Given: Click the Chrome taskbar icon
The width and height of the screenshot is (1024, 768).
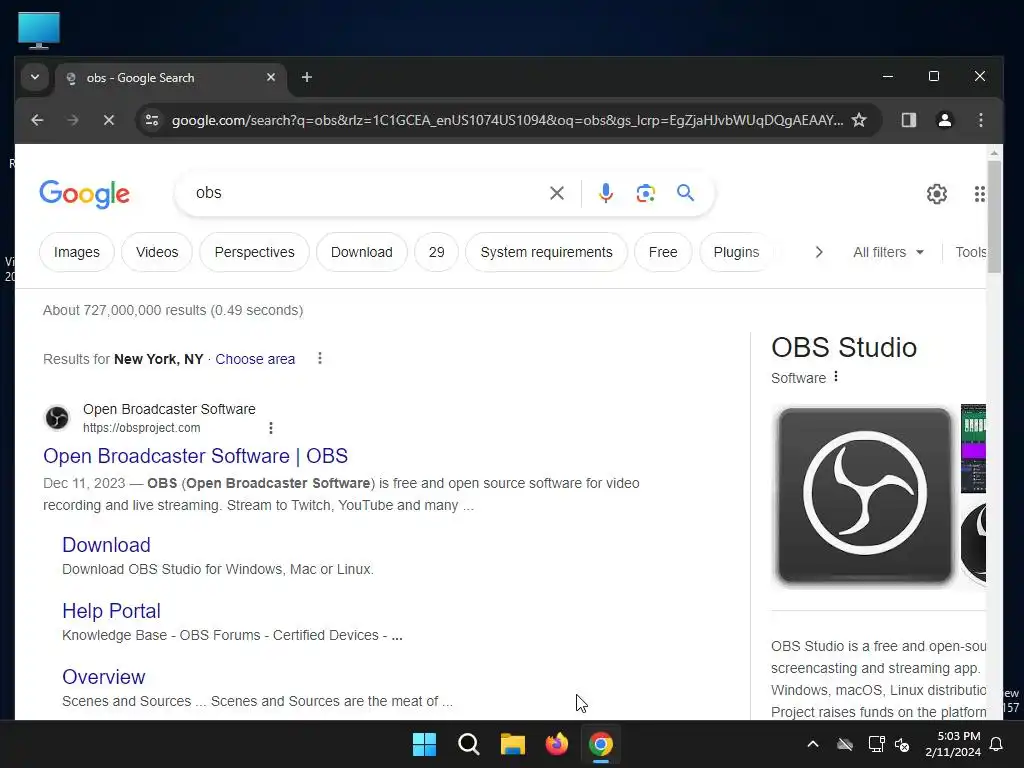Looking at the screenshot, I should pos(601,744).
